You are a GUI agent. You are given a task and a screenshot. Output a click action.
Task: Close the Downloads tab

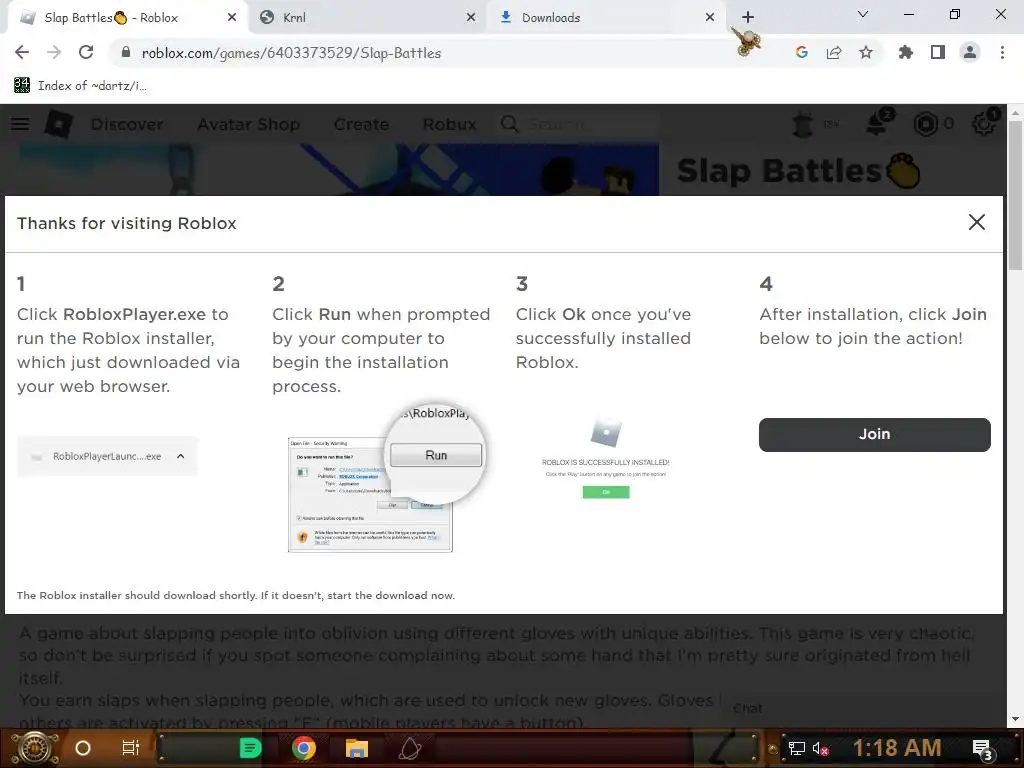click(x=710, y=18)
